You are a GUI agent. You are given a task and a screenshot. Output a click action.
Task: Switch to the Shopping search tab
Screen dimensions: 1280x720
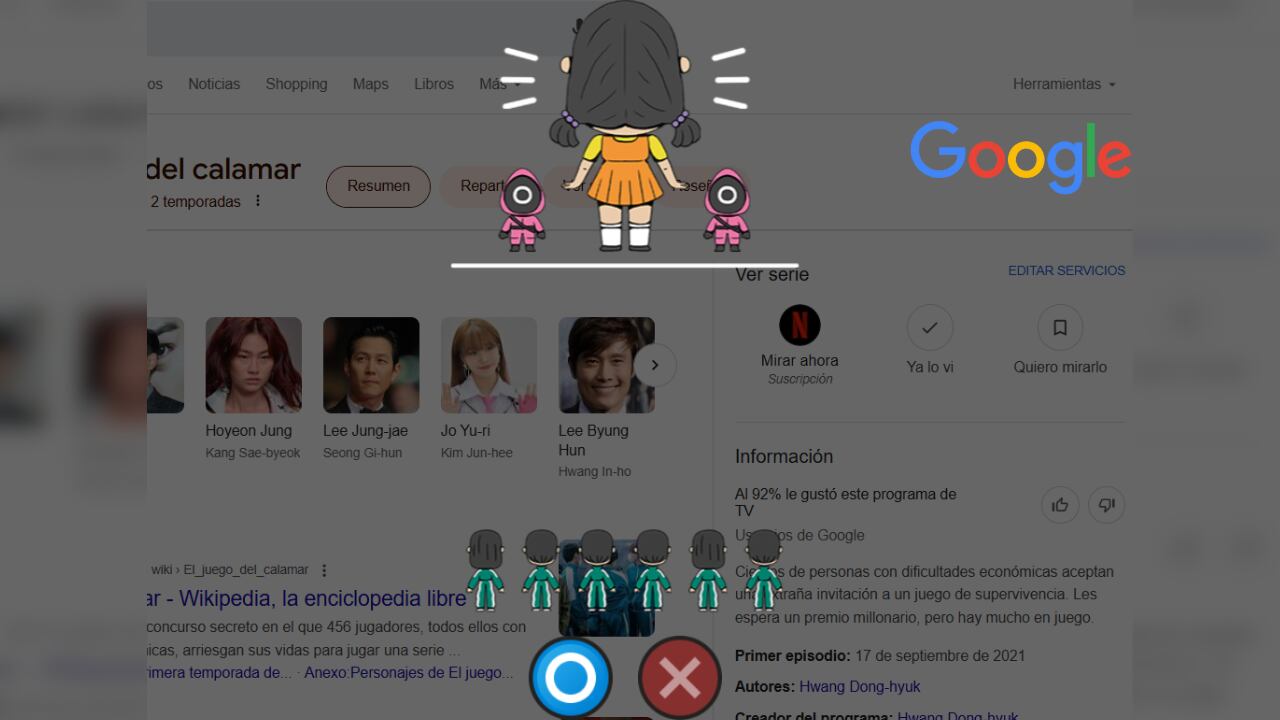click(x=296, y=84)
